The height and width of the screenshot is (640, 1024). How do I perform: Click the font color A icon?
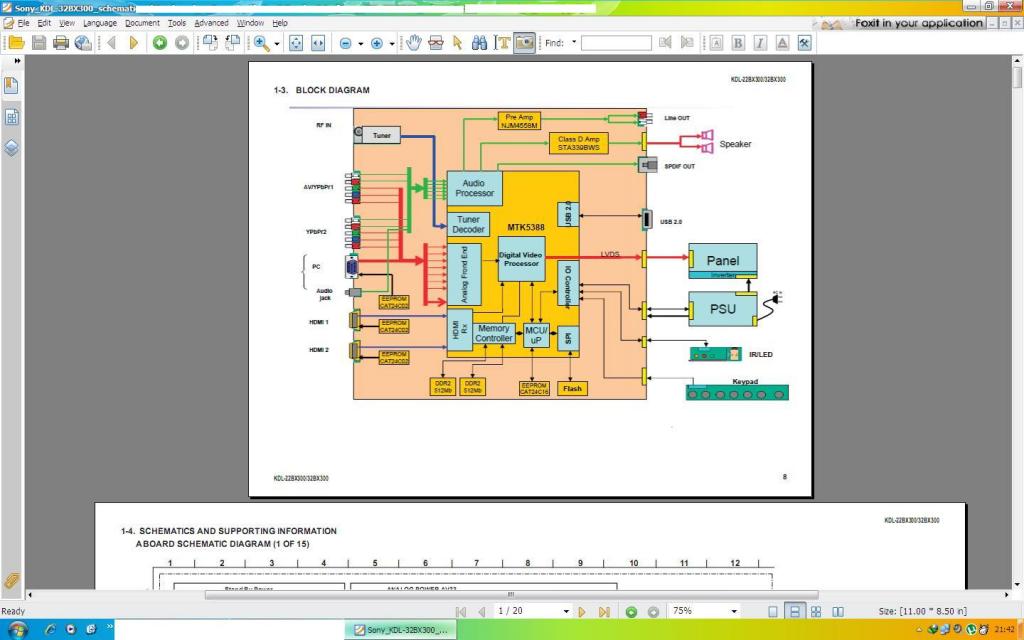782,43
